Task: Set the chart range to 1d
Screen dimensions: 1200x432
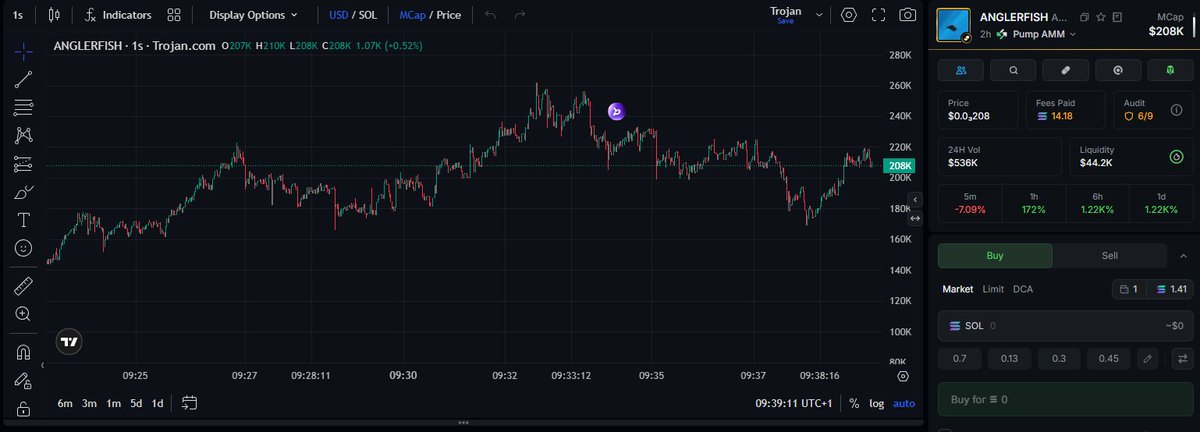Action: [157, 403]
